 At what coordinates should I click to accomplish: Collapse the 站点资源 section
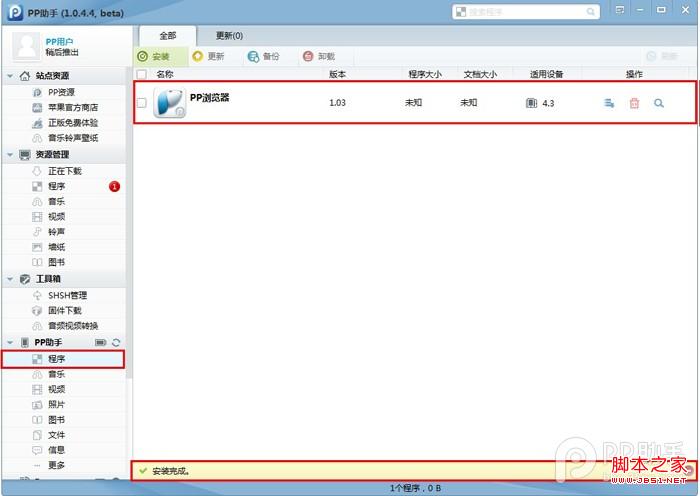[10, 76]
